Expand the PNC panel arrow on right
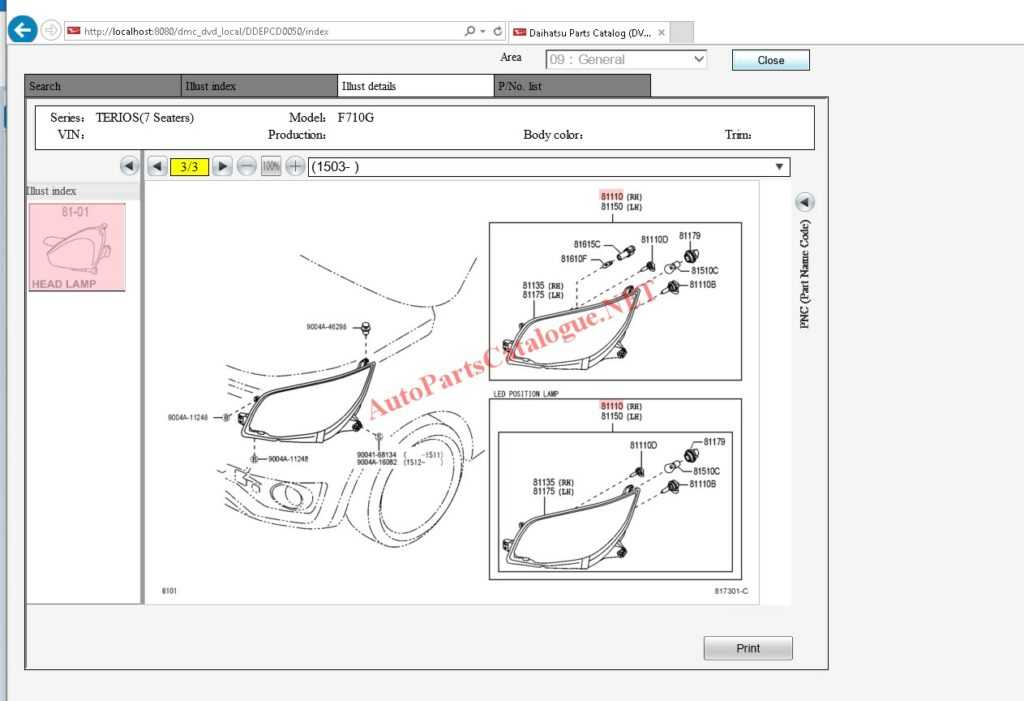The height and width of the screenshot is (701, 1024). pyautogui.click(x=805, y=202)
